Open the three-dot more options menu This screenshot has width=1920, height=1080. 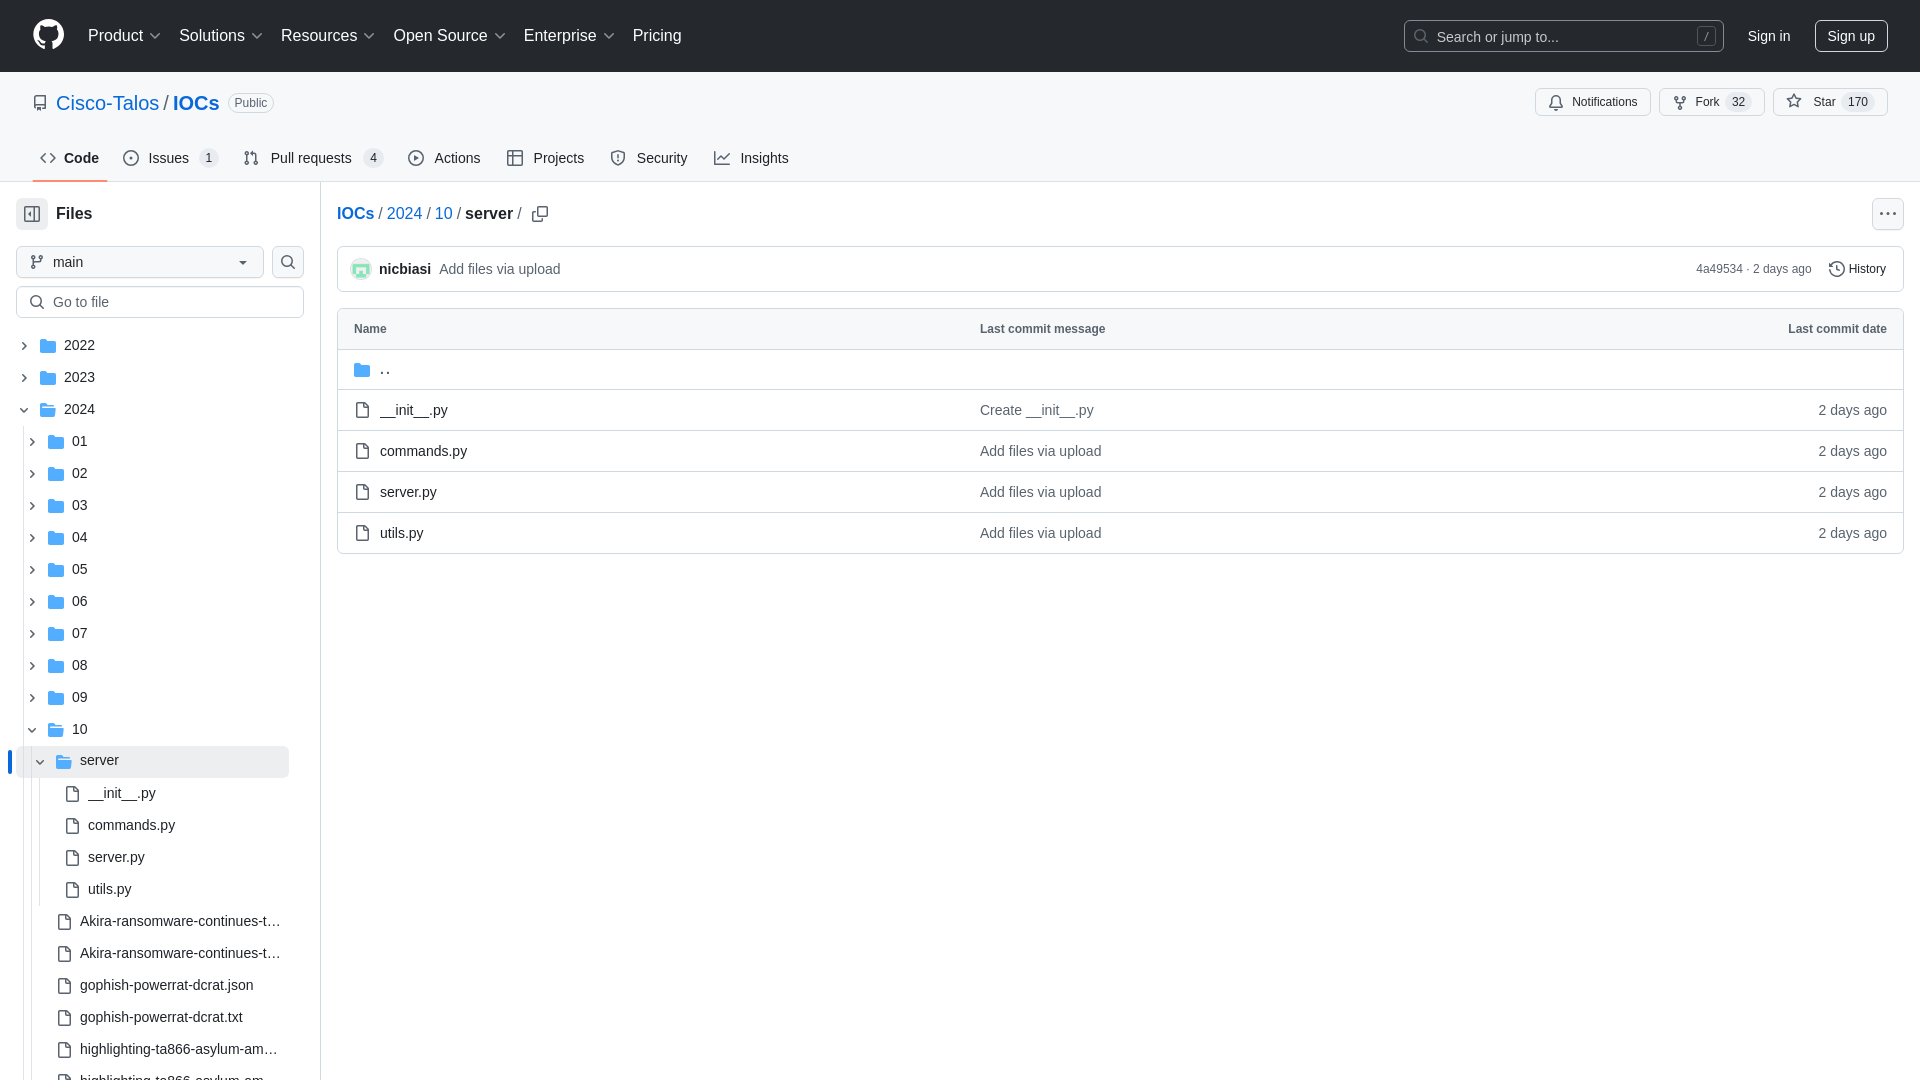pyautogui.click(x=1887, y=214)
